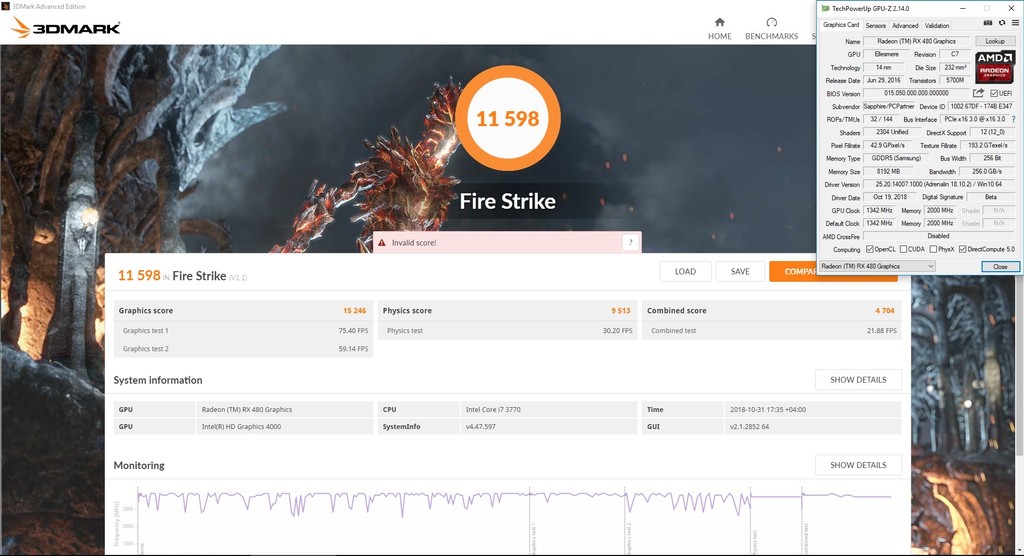Click the Combined test row 21.88 FPS
Viewport: 1024px width, 556px height.
[772, 331]
